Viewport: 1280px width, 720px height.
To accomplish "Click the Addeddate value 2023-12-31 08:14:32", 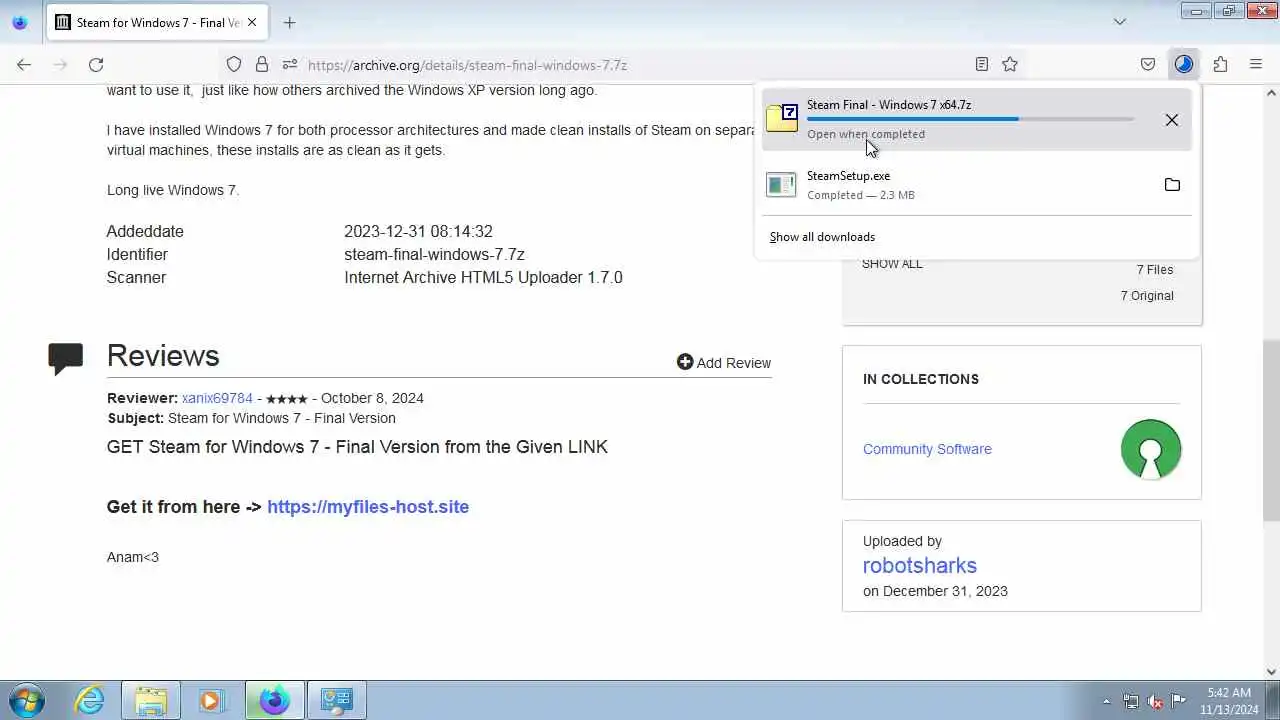I will 418,231.
